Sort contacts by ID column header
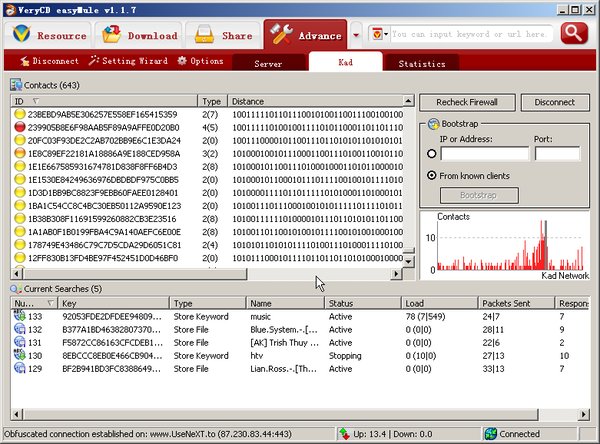Screen dimensions: 600x444 pos(104,101)
